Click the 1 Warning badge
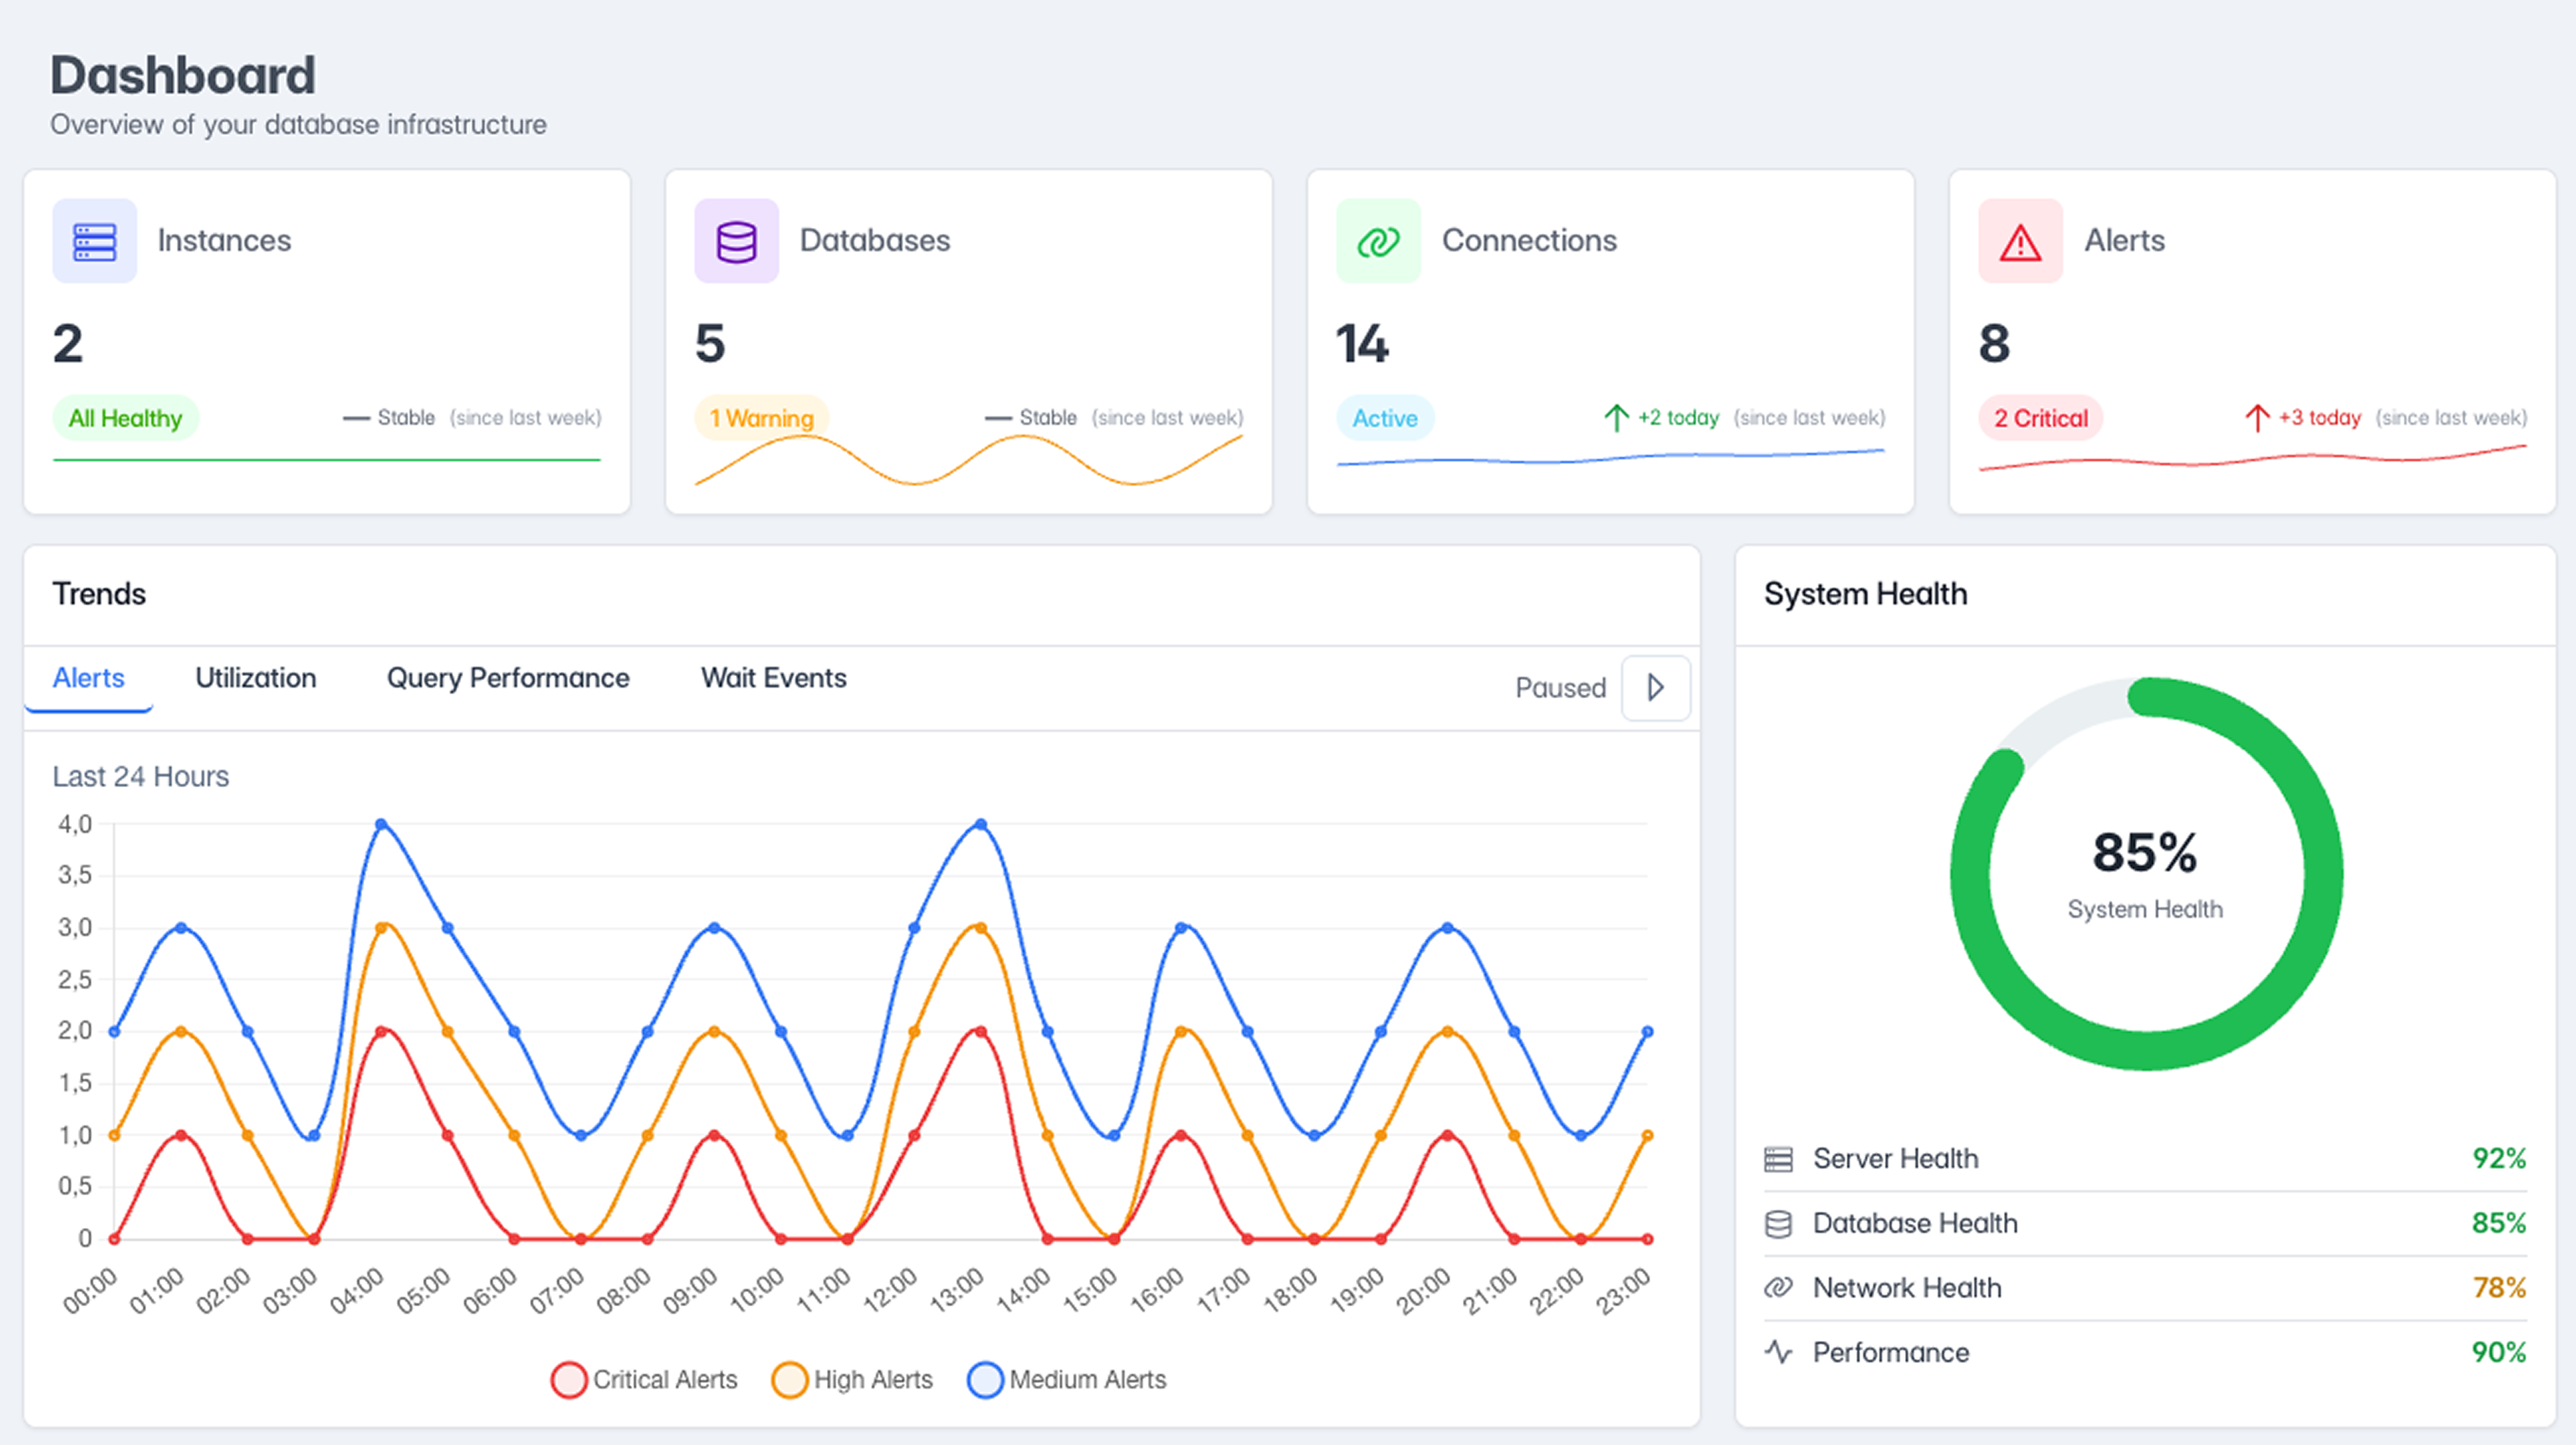This screenshot has height=1445, width=2576. 761,418
